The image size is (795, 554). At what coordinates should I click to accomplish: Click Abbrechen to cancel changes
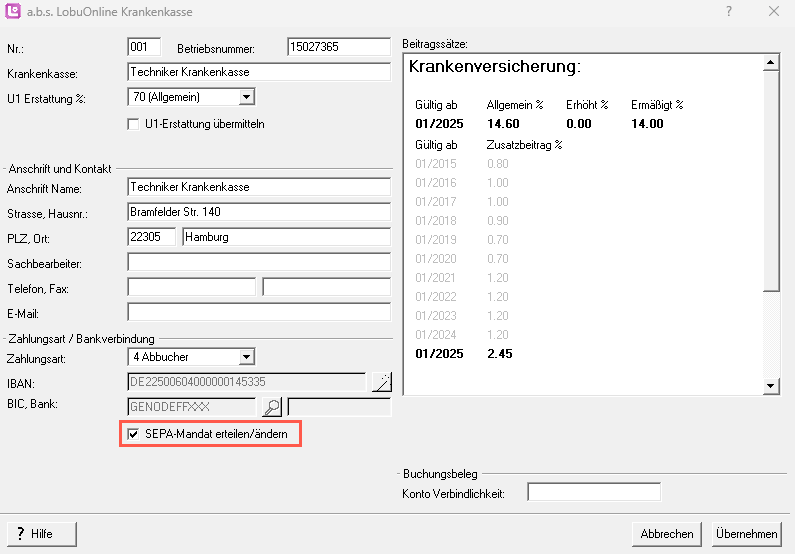coord(667,534)
